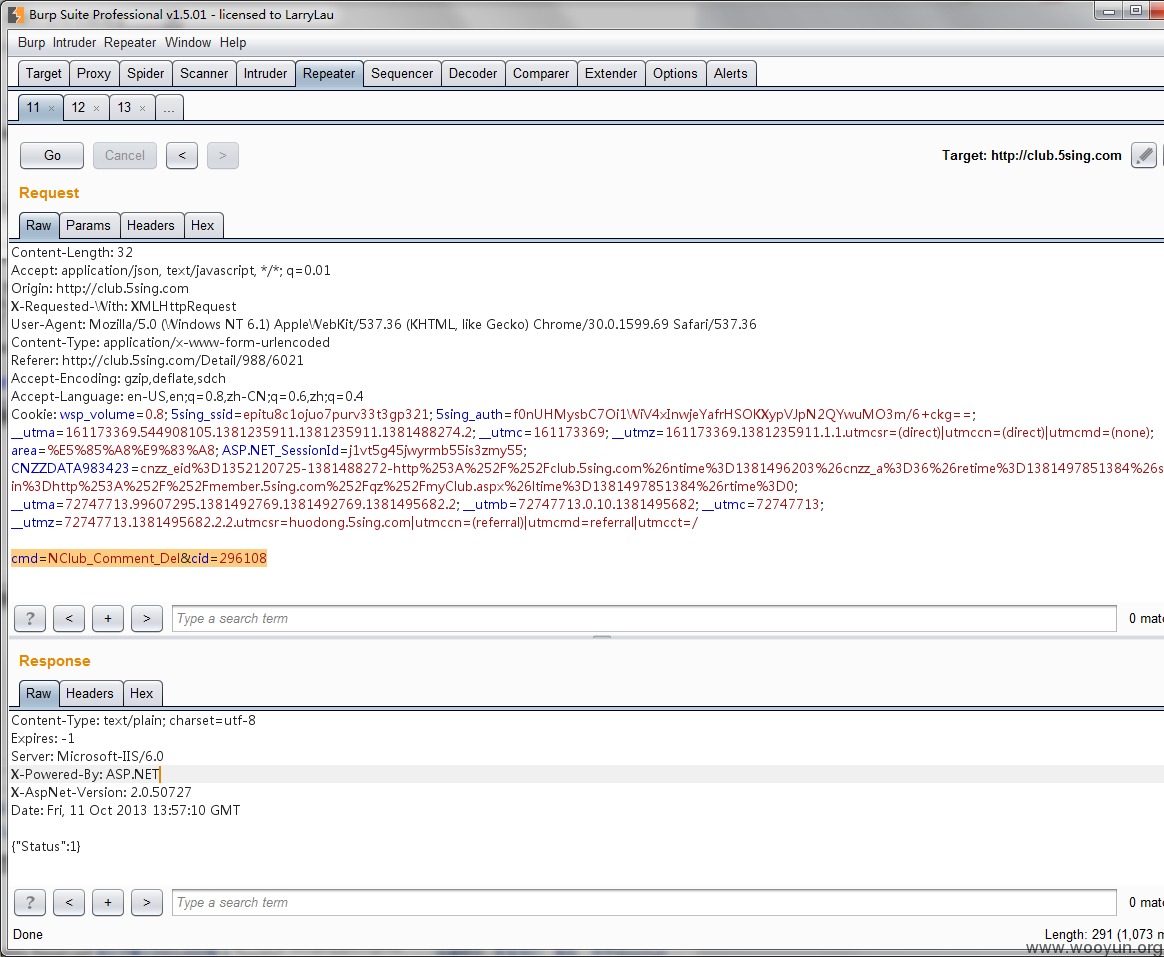This screenshot has height=957, width=1164.
Task: Select Repeater request tab 13
Action: [x=124, y=108]
